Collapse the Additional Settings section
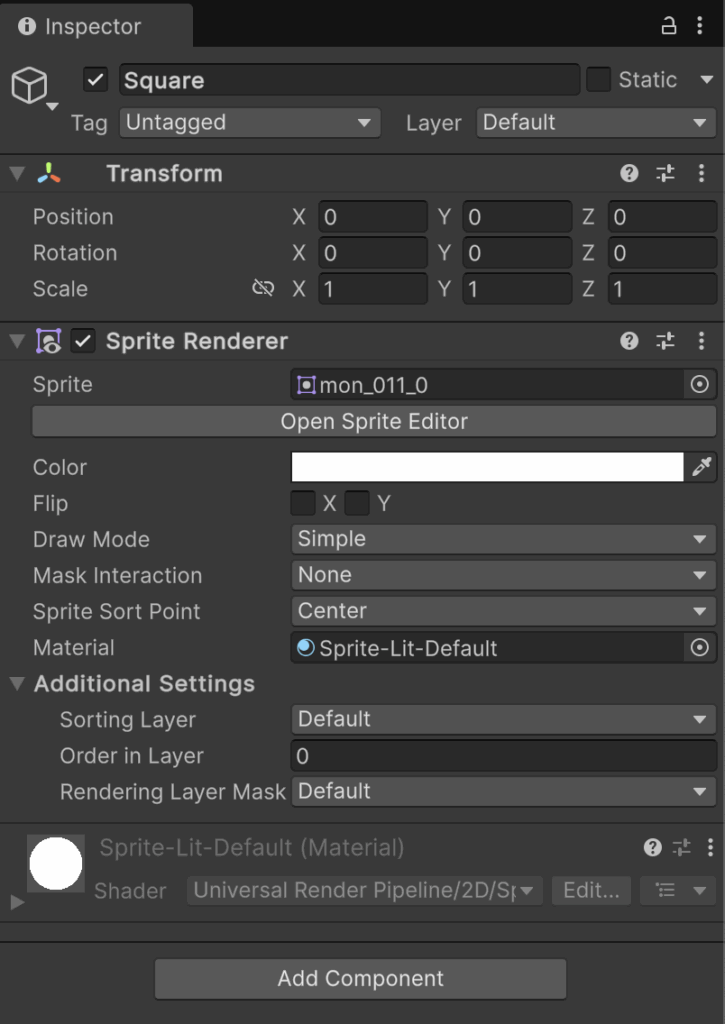Screen dimensions: 725x1024 (x=18, y=684)
